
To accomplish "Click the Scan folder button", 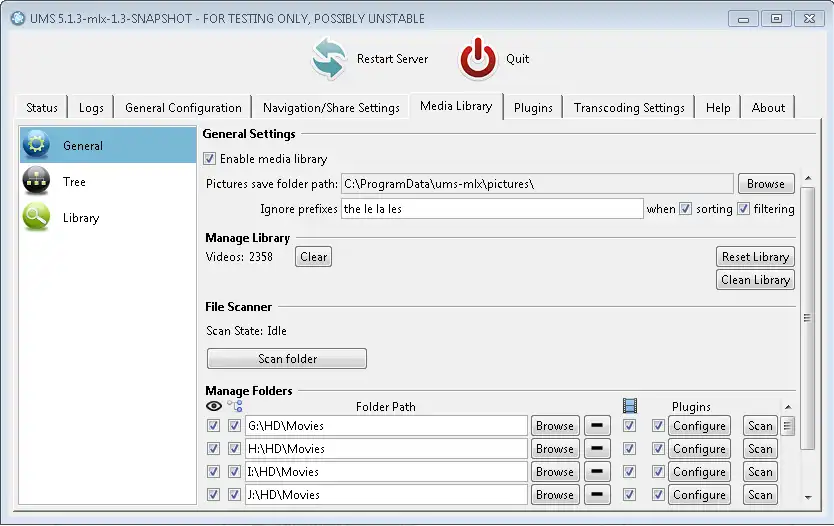I will click(x=287, y=358).
